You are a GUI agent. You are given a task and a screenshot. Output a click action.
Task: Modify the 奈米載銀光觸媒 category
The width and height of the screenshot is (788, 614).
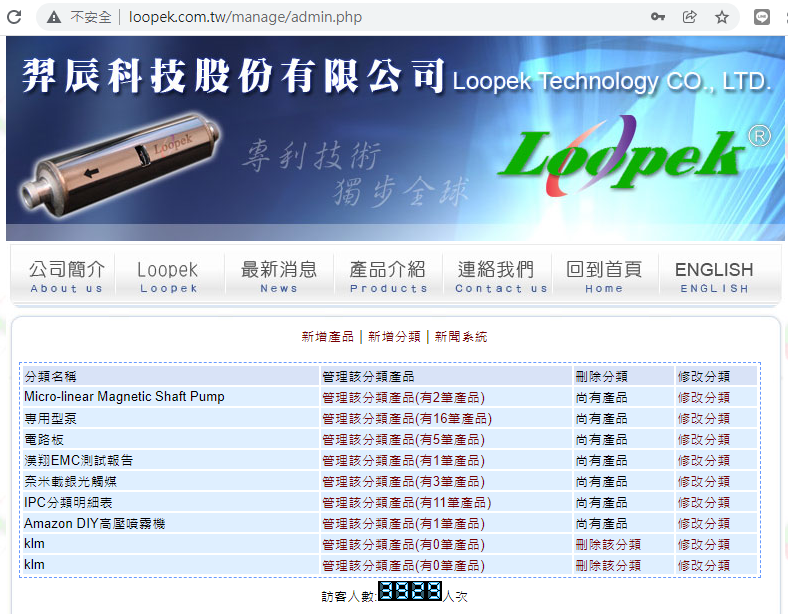coord(704,482)
